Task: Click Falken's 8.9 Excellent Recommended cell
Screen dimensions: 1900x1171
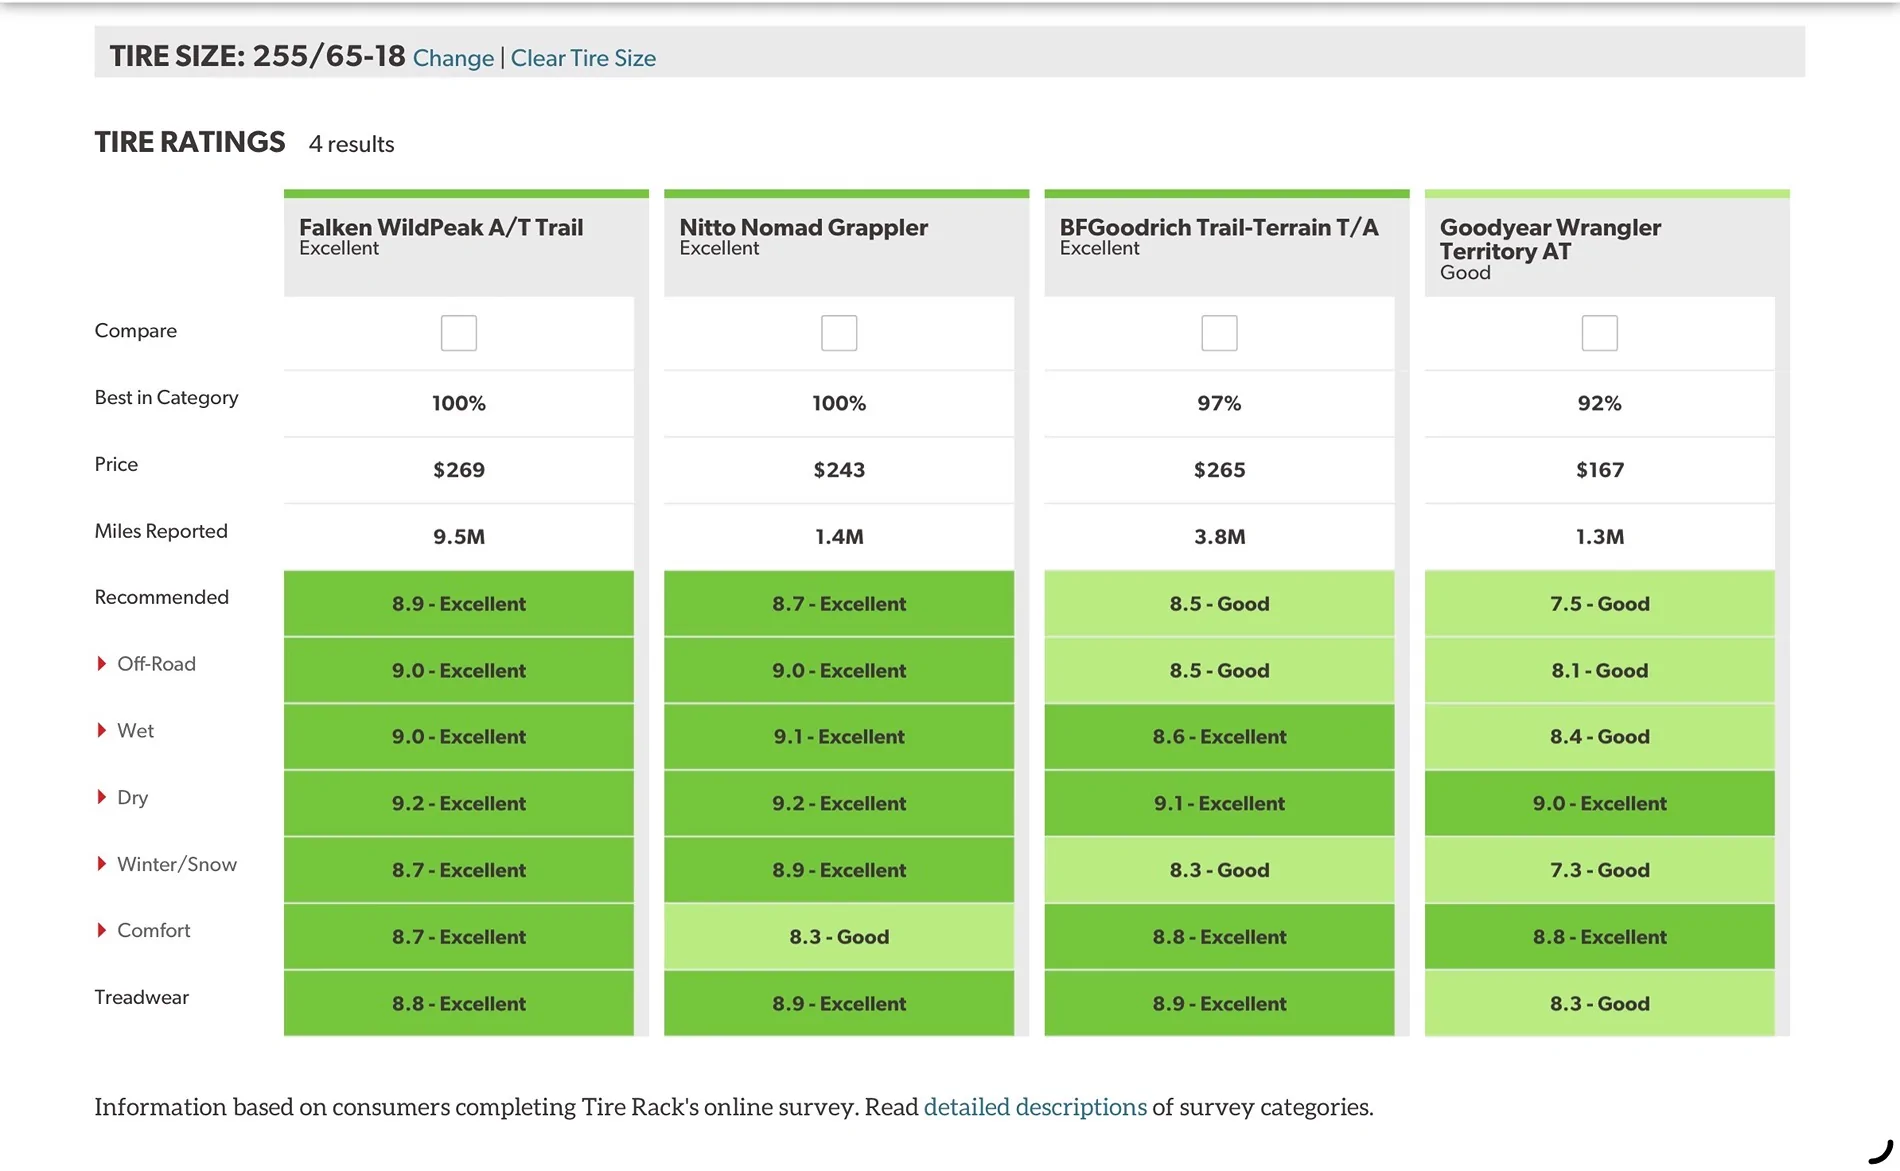Action: tap(459, 604)
